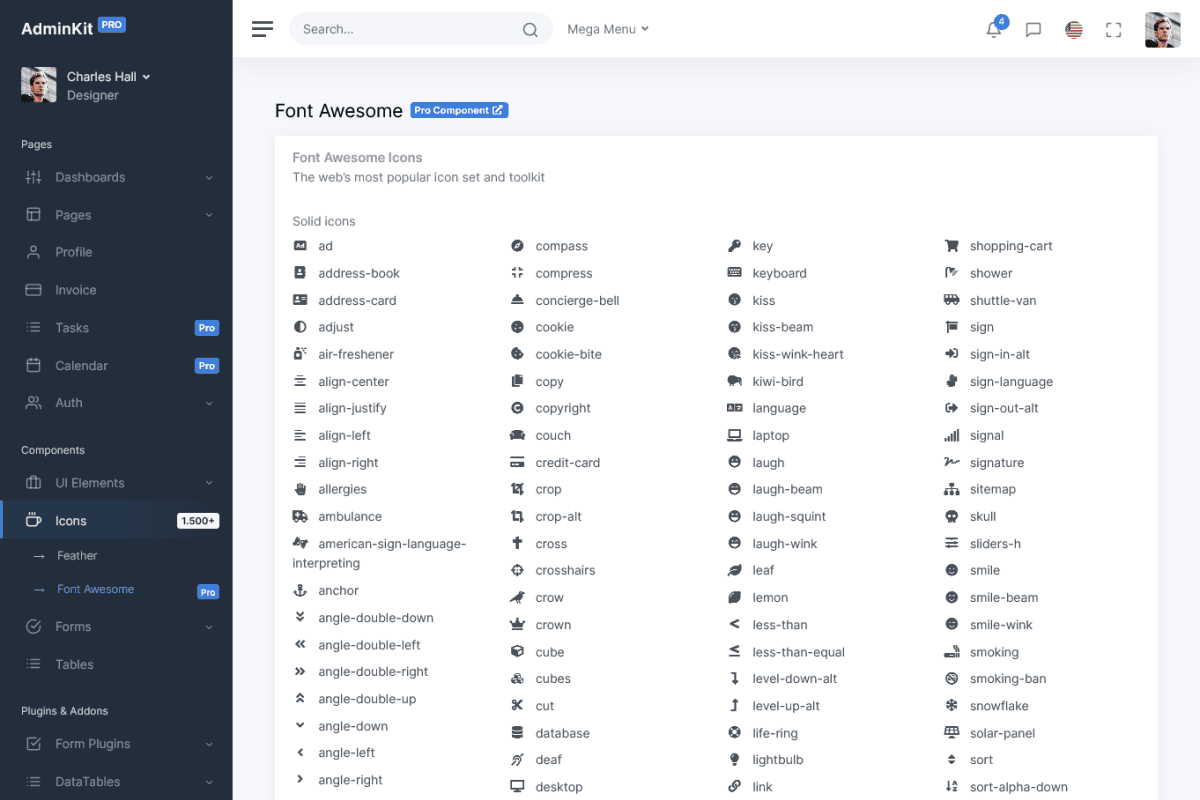1200x800 pixels.
Task: Click the Charles Hall sidebar avatar
Action: click(x=39, y=85)
